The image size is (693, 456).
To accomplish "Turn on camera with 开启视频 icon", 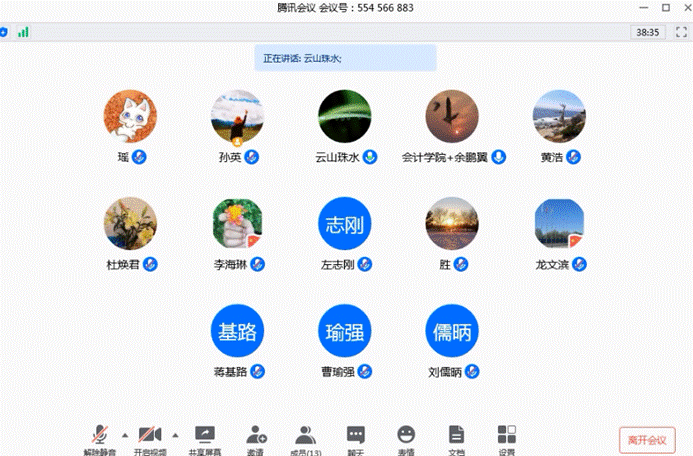I will (151, 436).
